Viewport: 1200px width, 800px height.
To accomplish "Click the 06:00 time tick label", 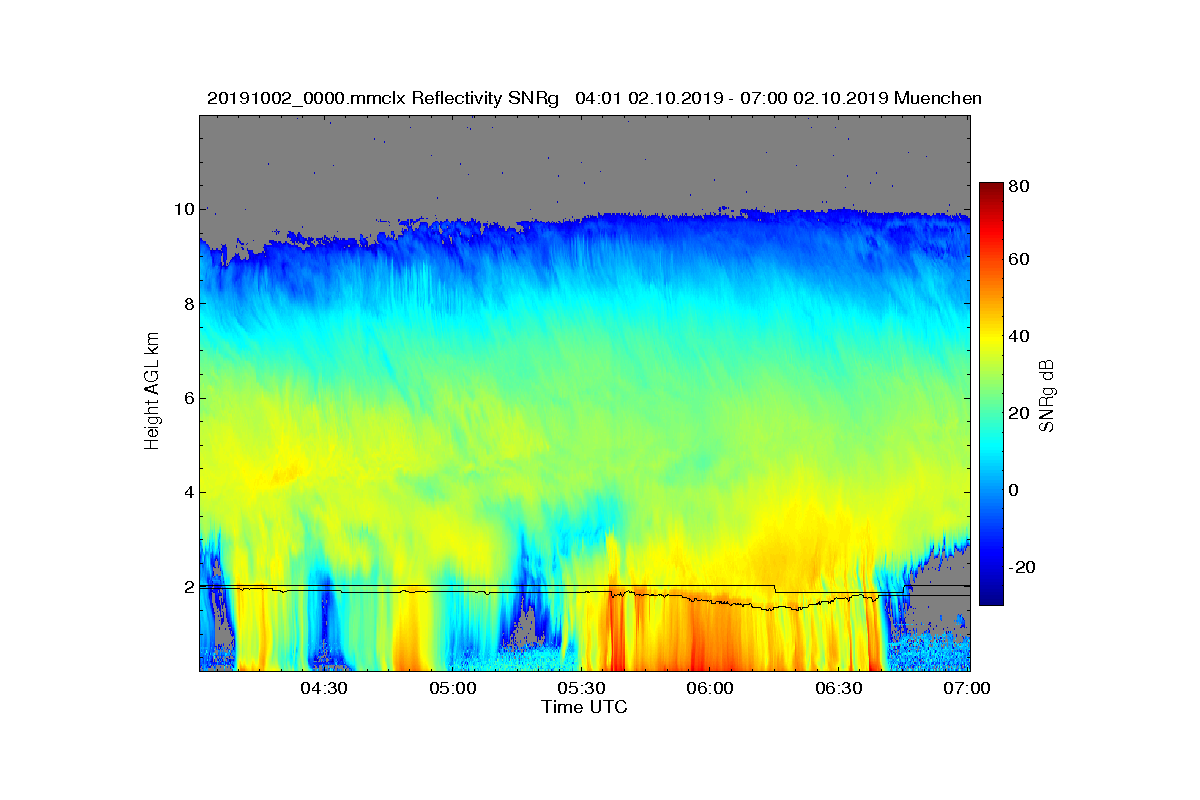I will [711, 689].
